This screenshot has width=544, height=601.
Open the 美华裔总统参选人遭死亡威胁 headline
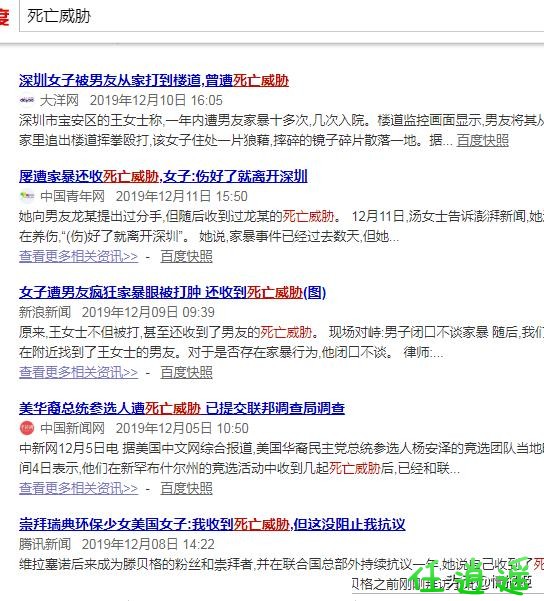pyautogui.click(x=182, y=409)
